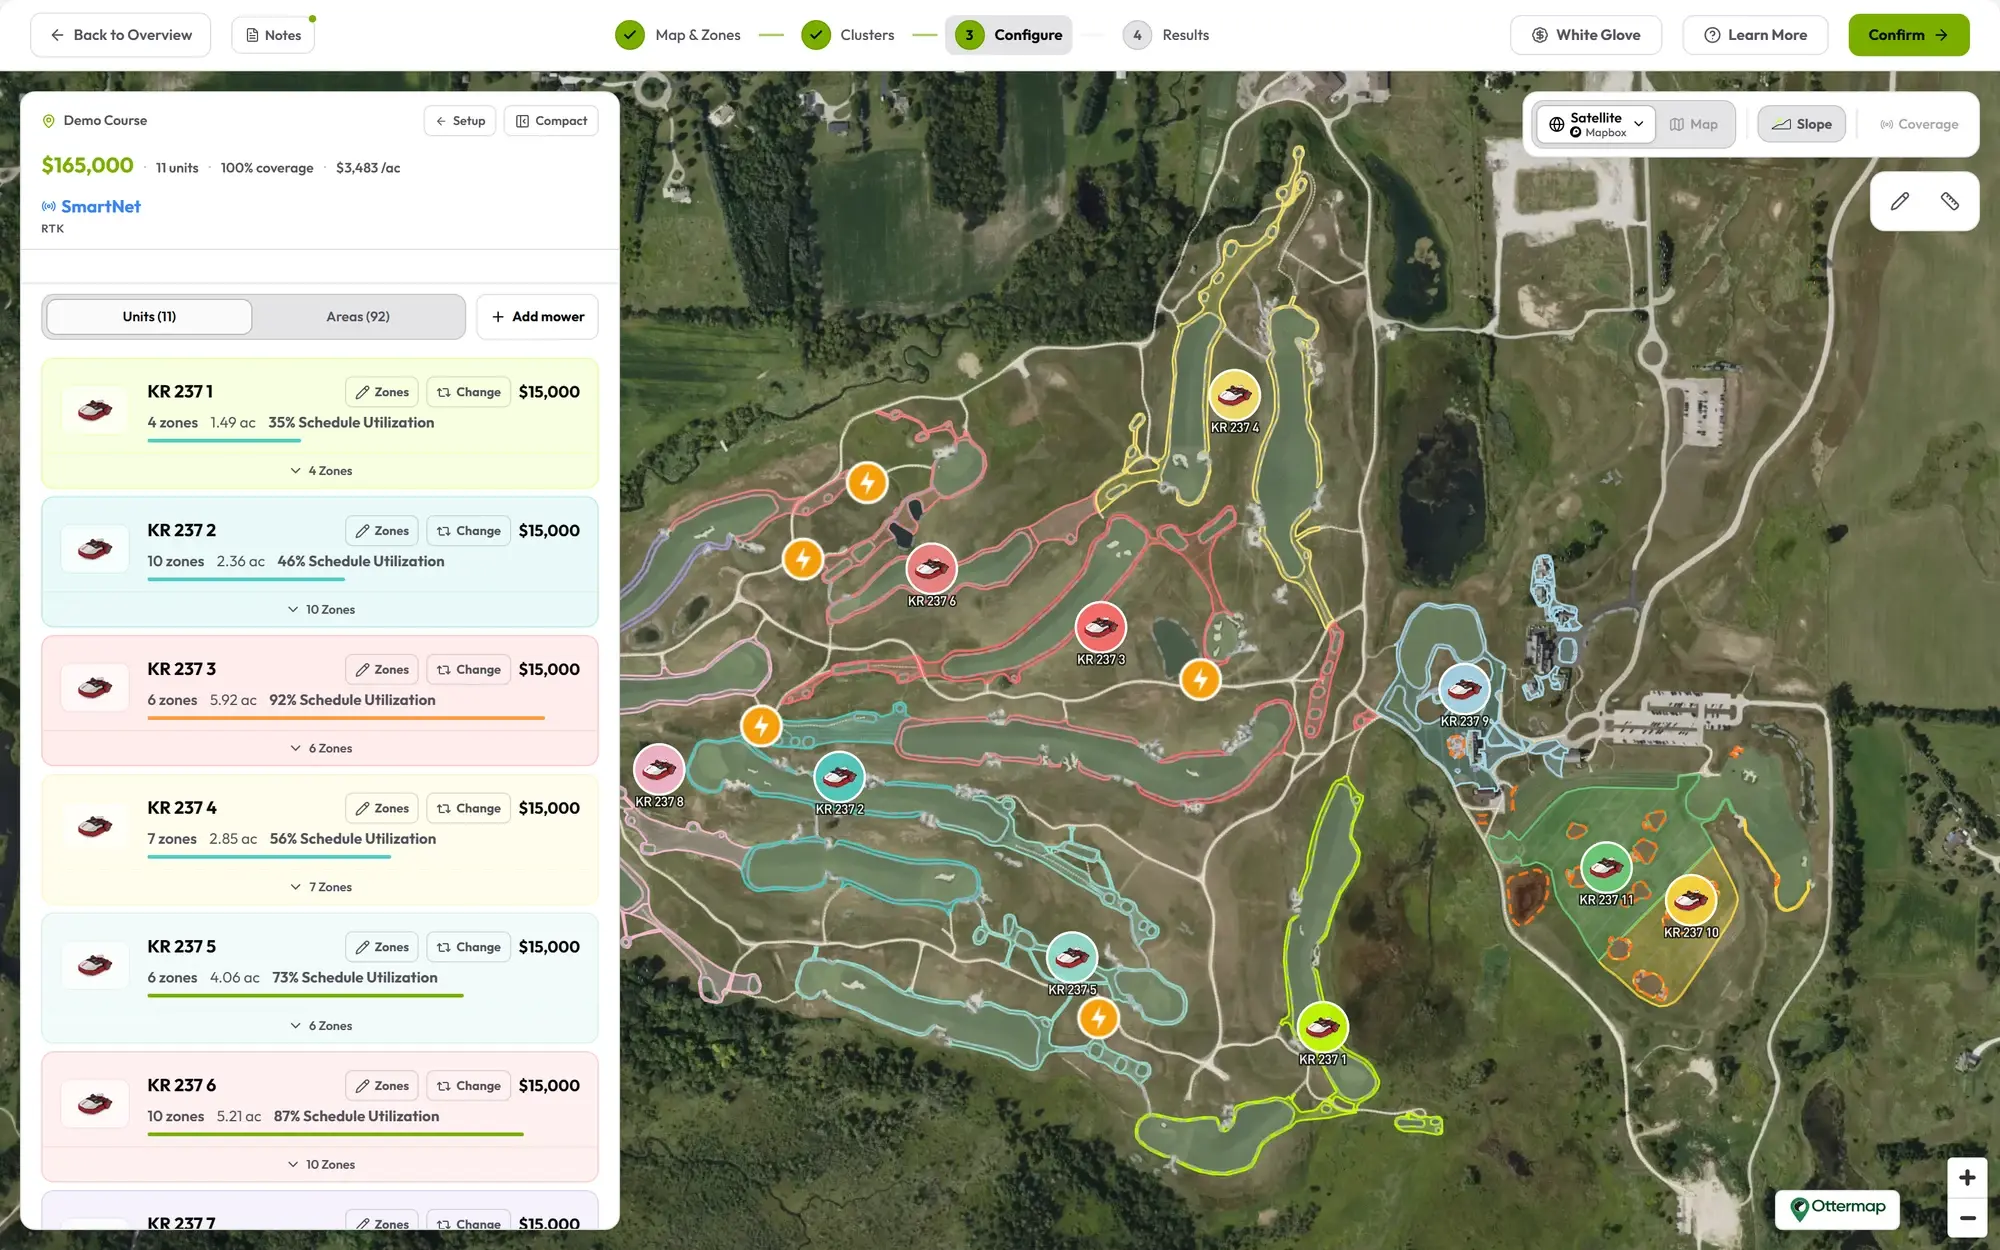Switch to Compact panel view

tap(551, 121)
